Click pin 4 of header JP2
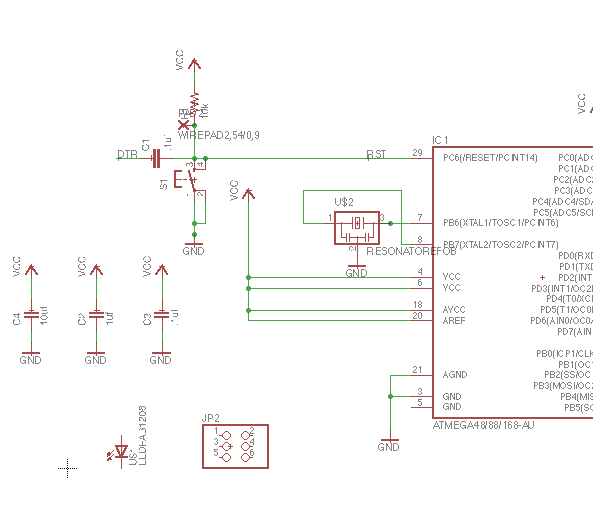The image size is (593, 532). point(245,447)
